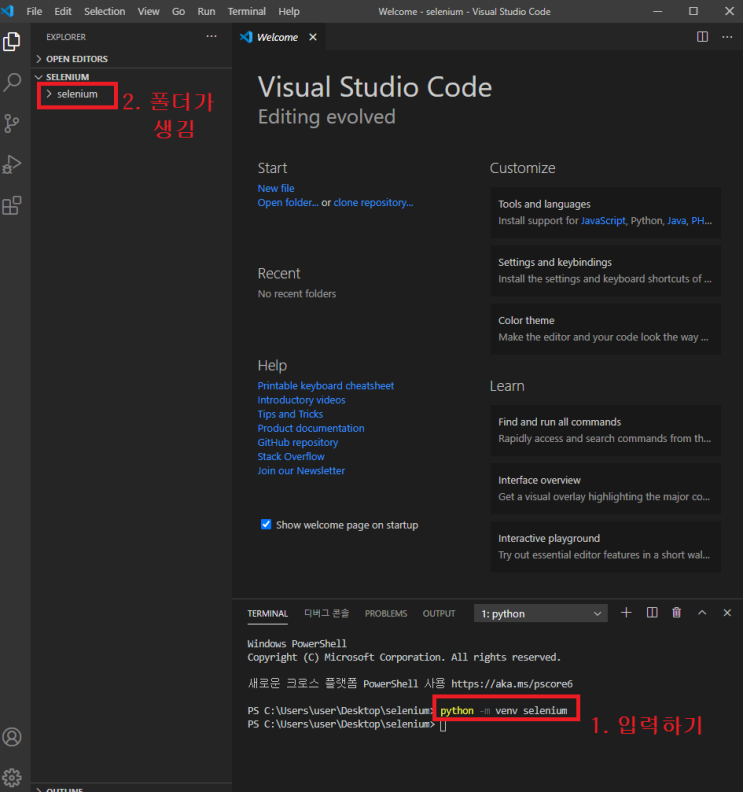Select the Welcome editor tab
Viewport: 743px width, 792px height.
coord(277,37)
